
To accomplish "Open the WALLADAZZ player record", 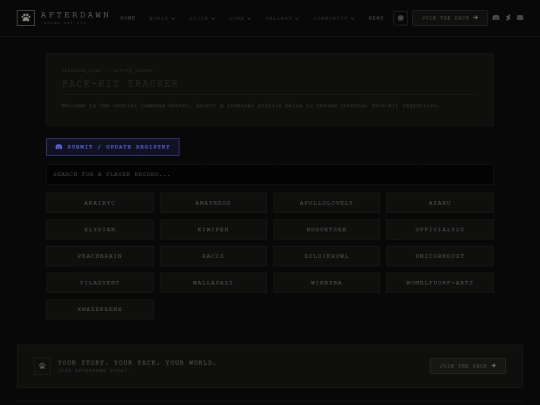I will [213, 283].
